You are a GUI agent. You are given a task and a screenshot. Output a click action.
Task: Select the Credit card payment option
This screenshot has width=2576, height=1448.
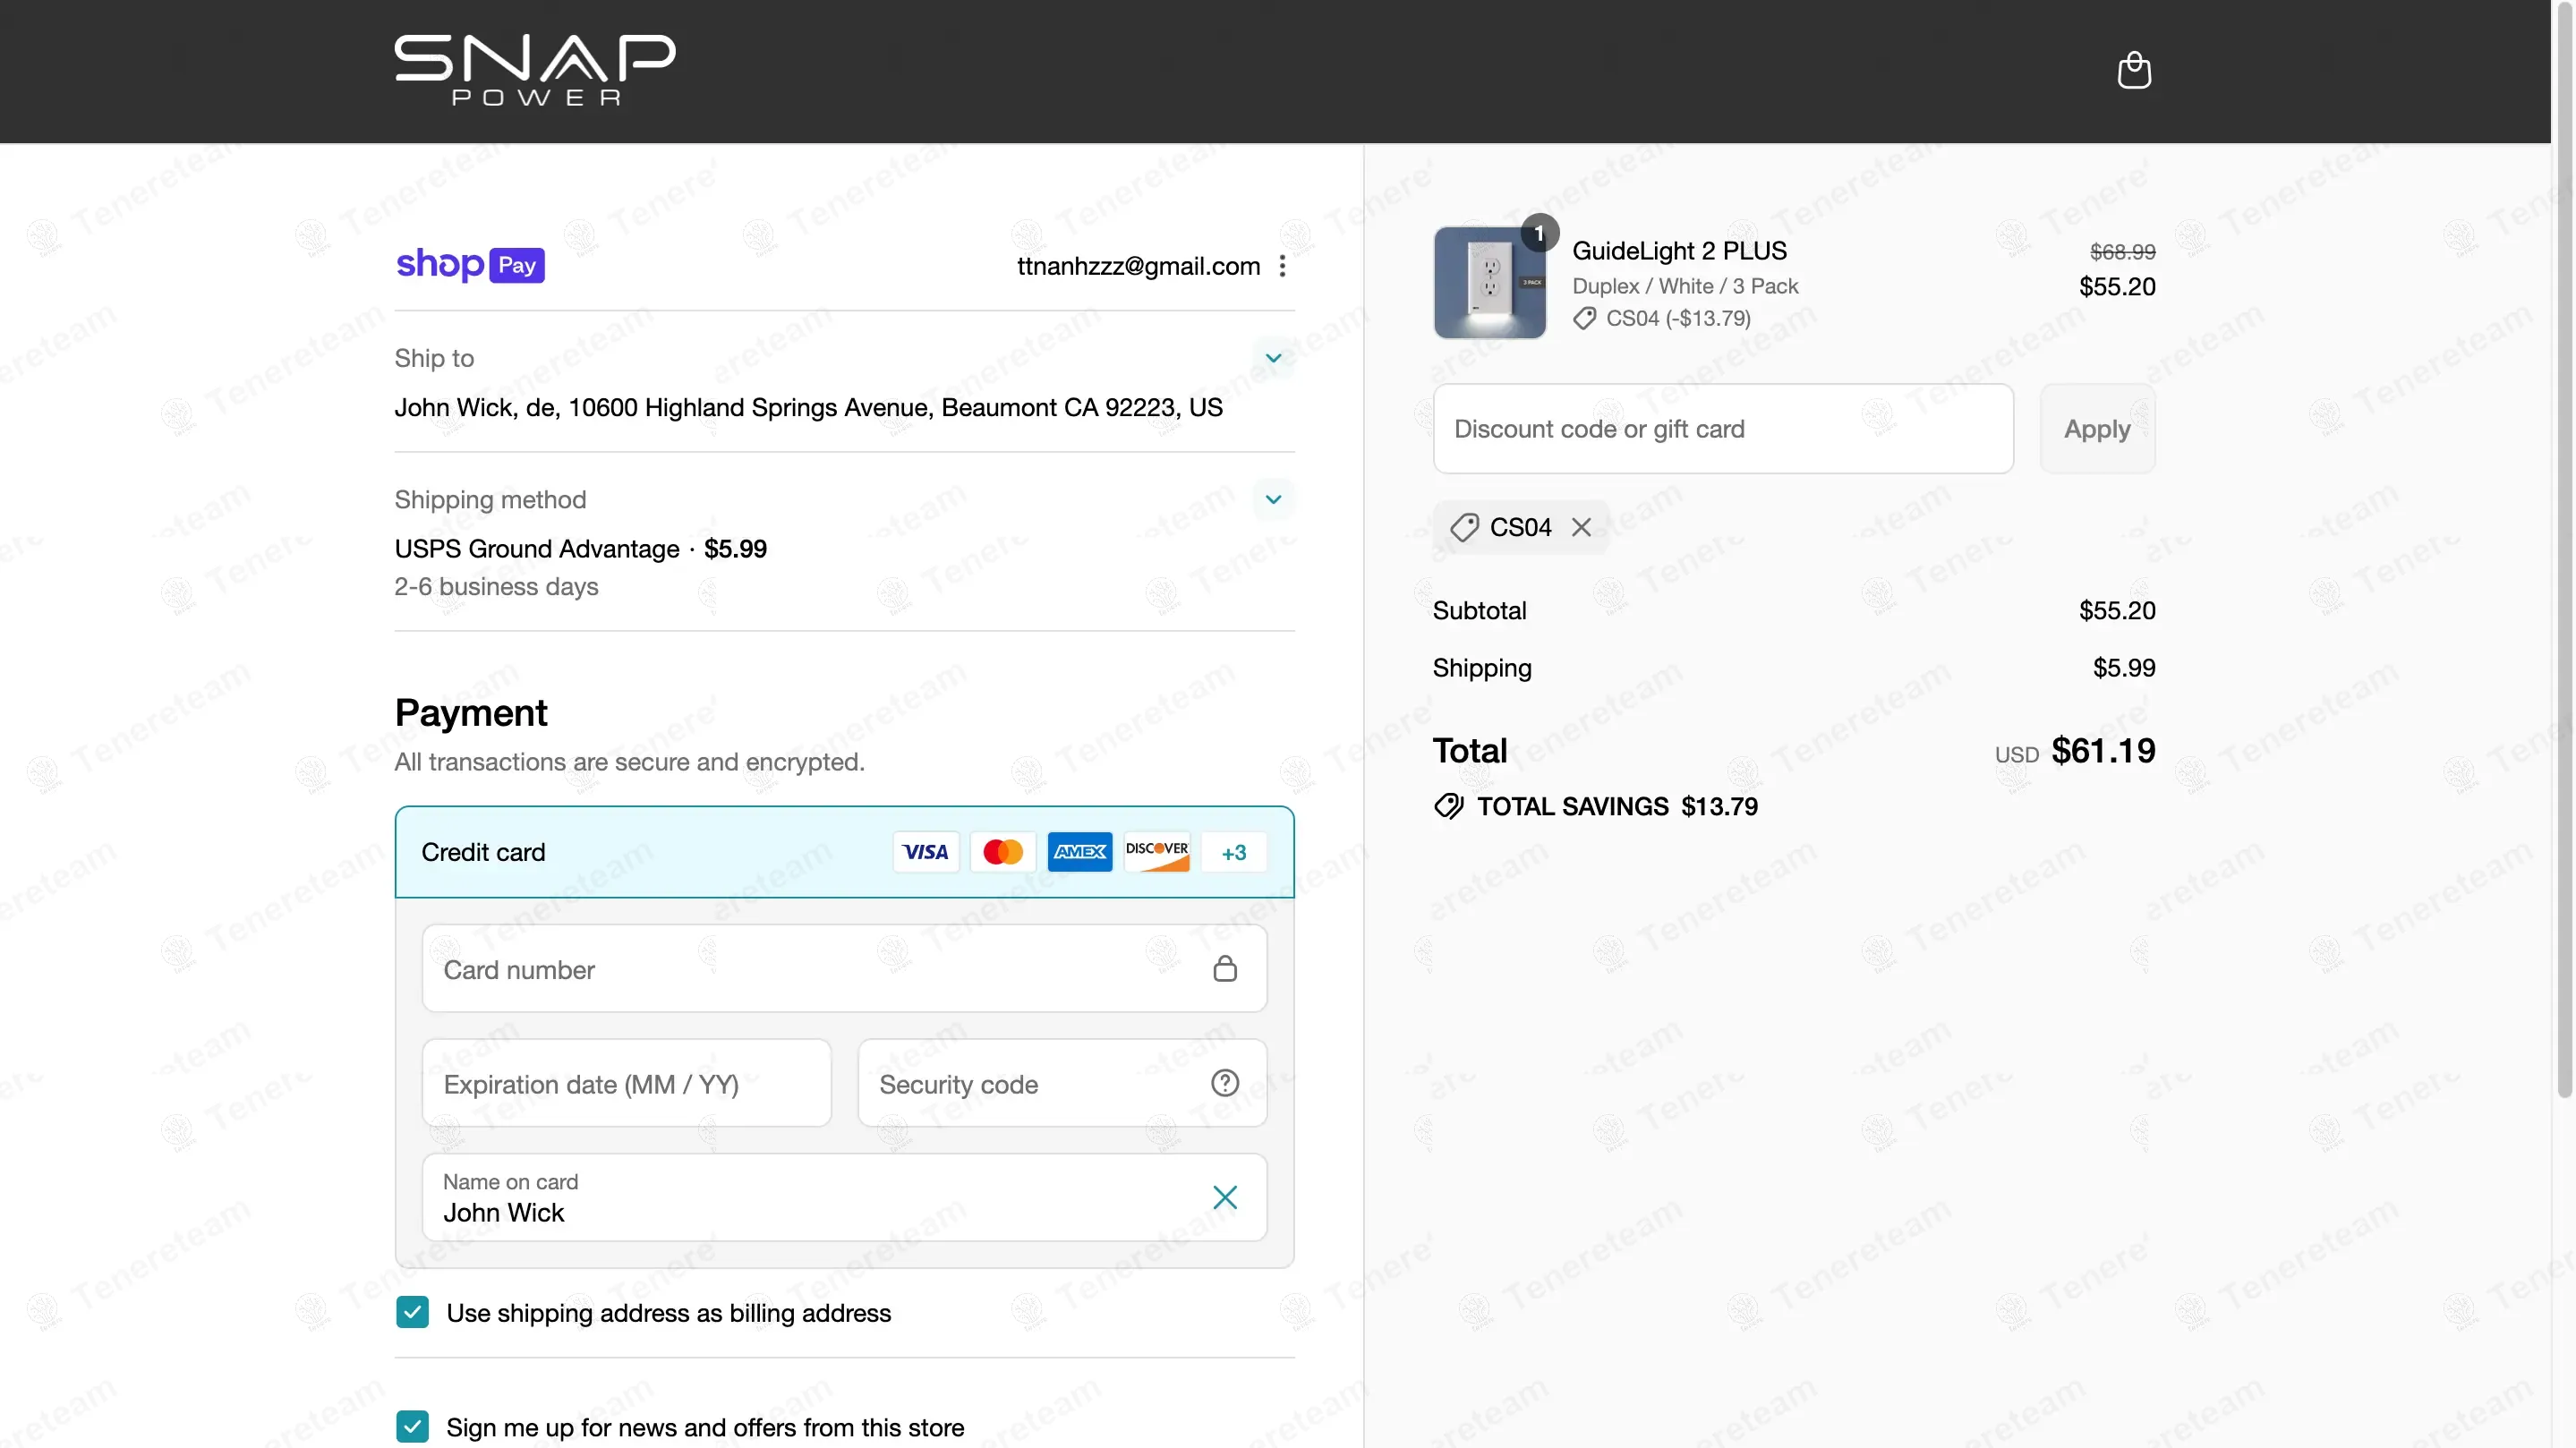483,852
